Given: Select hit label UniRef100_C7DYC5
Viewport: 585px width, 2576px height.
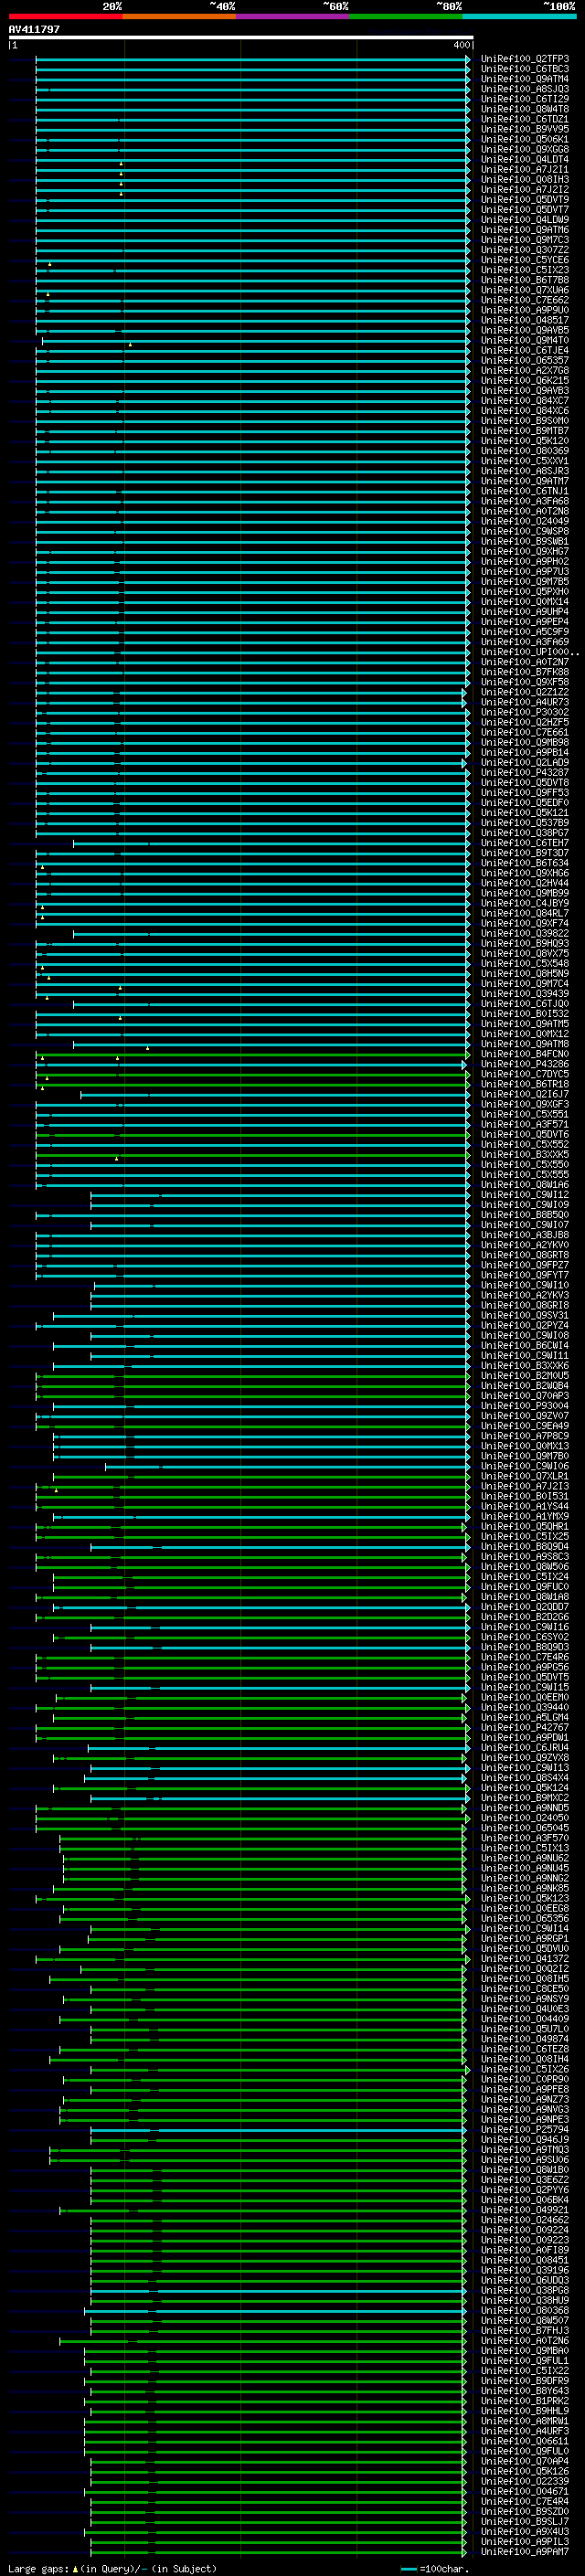Looking at the screenshot, I should point(525,1074).
